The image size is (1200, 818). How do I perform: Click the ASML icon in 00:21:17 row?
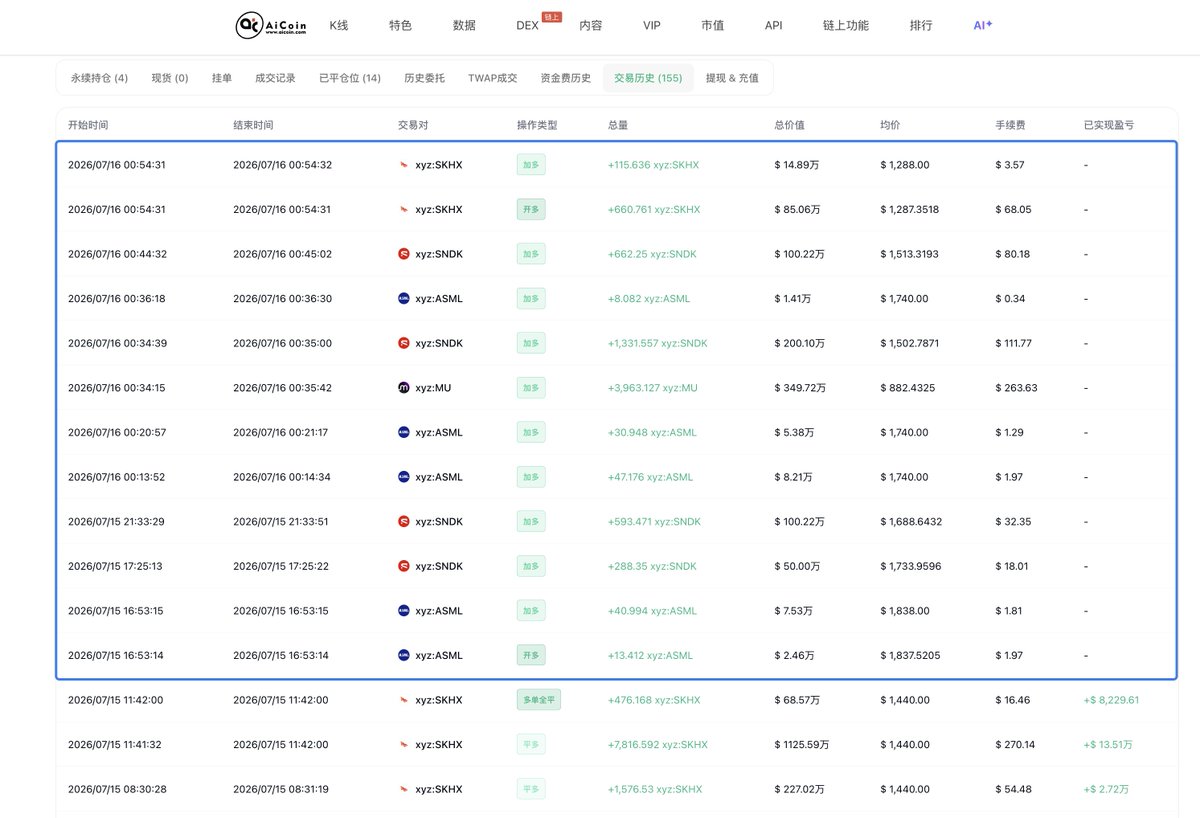click(x=404, y=432)
